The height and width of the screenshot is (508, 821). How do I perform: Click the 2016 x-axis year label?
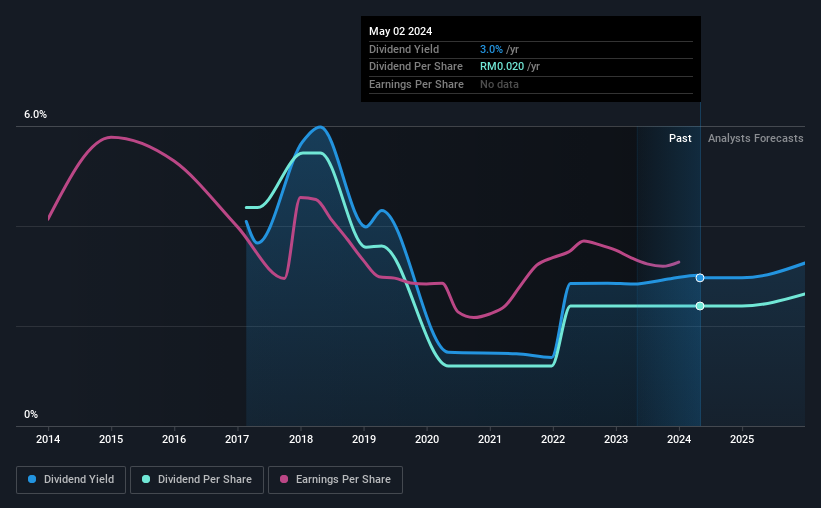pos(174,439)
